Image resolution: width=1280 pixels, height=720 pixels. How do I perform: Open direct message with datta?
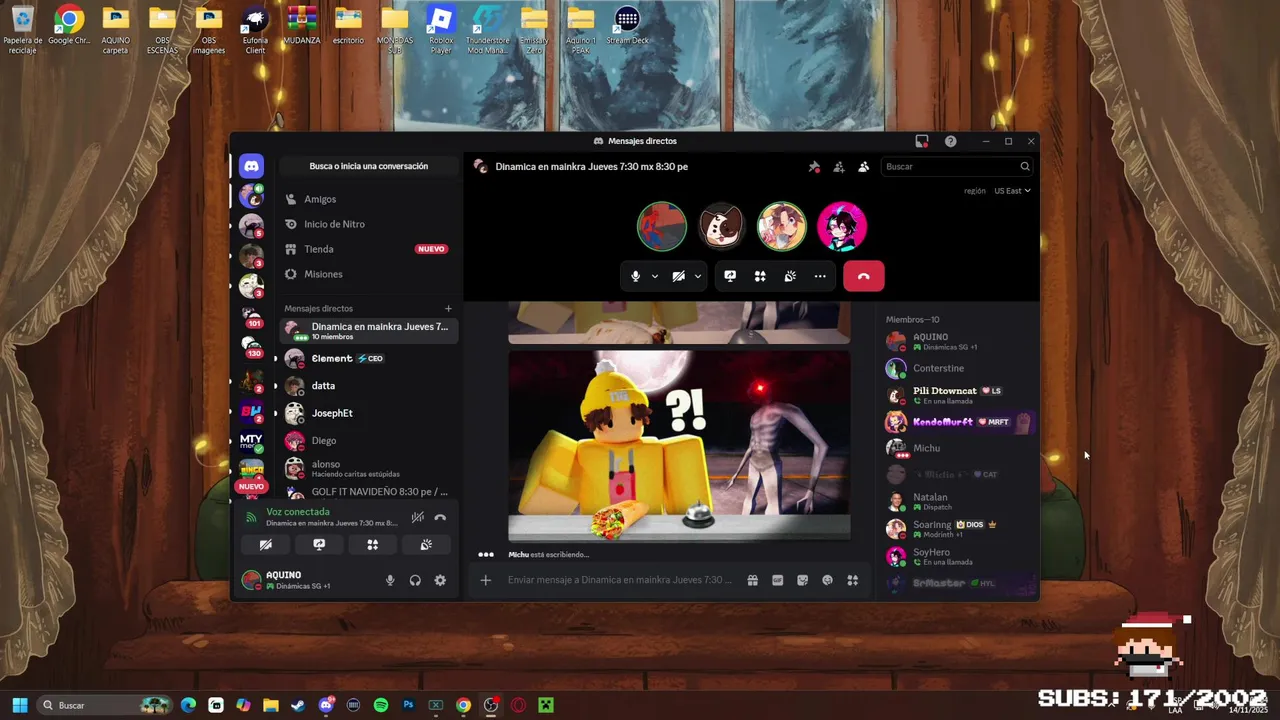[368, 385]
